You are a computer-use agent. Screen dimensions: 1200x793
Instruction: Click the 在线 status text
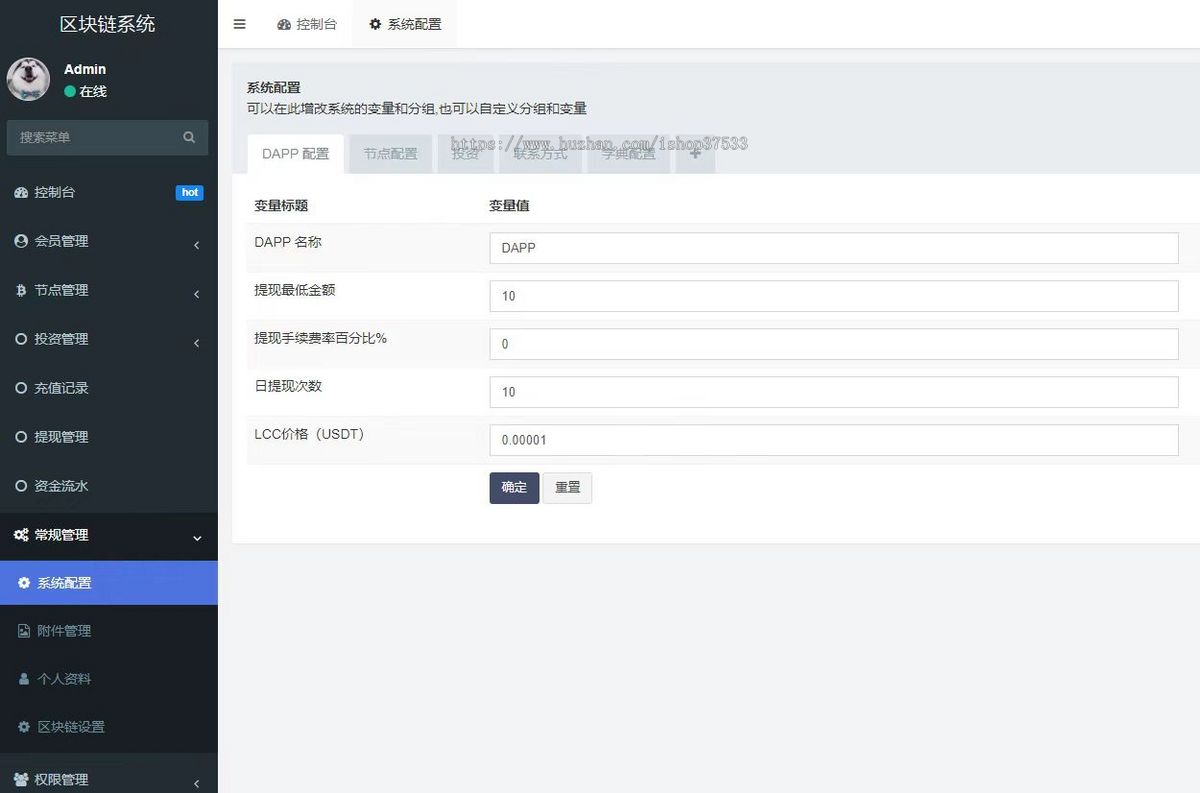[93, 91]
